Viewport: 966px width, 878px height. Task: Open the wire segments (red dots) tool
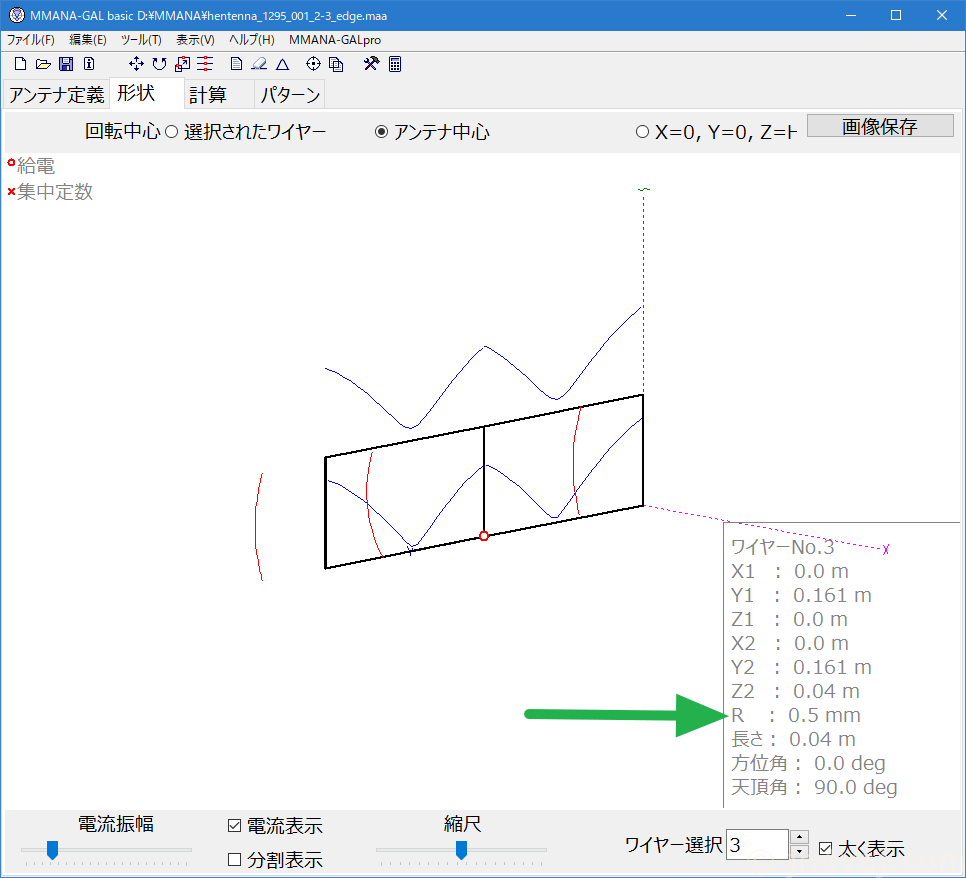(205, 64)
